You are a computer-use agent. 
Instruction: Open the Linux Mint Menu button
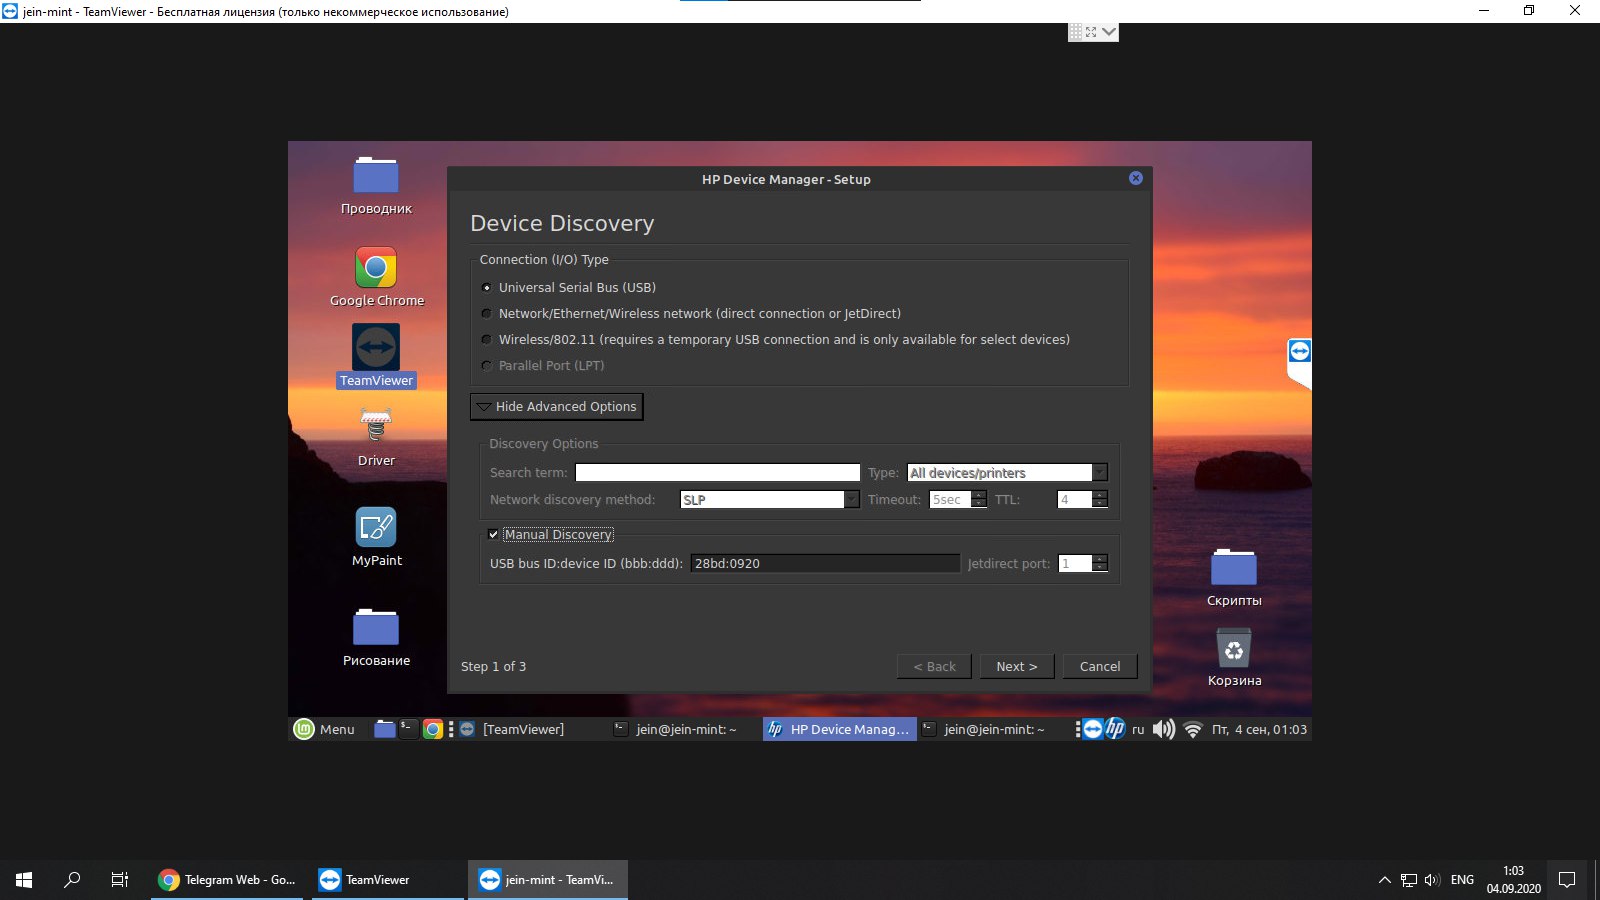tap(324, 729)
